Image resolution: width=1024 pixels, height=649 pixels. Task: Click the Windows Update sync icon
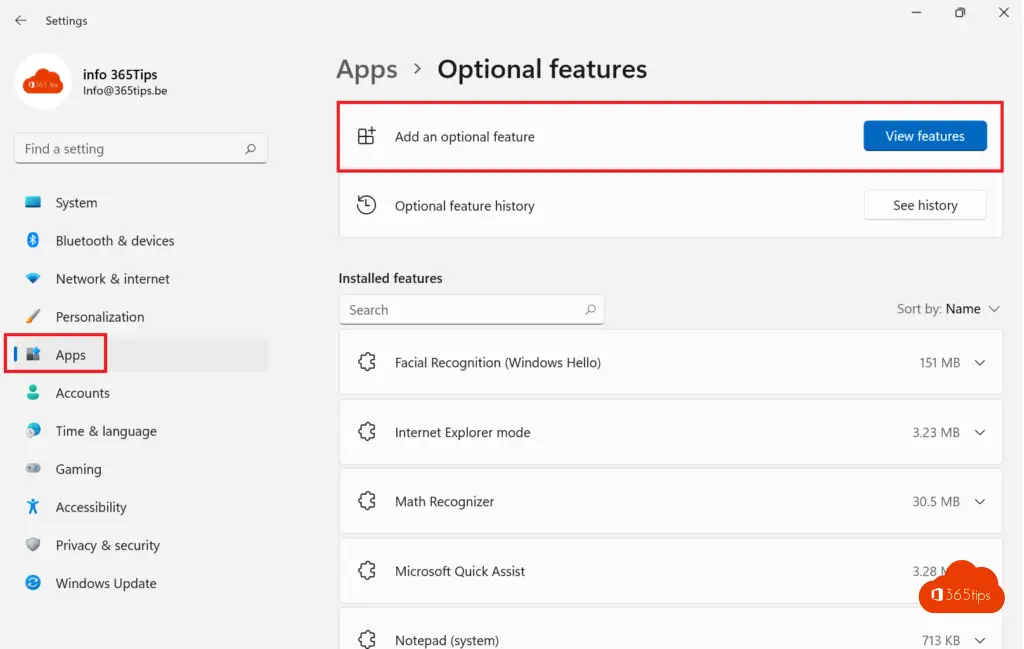[x=33, y=583]
